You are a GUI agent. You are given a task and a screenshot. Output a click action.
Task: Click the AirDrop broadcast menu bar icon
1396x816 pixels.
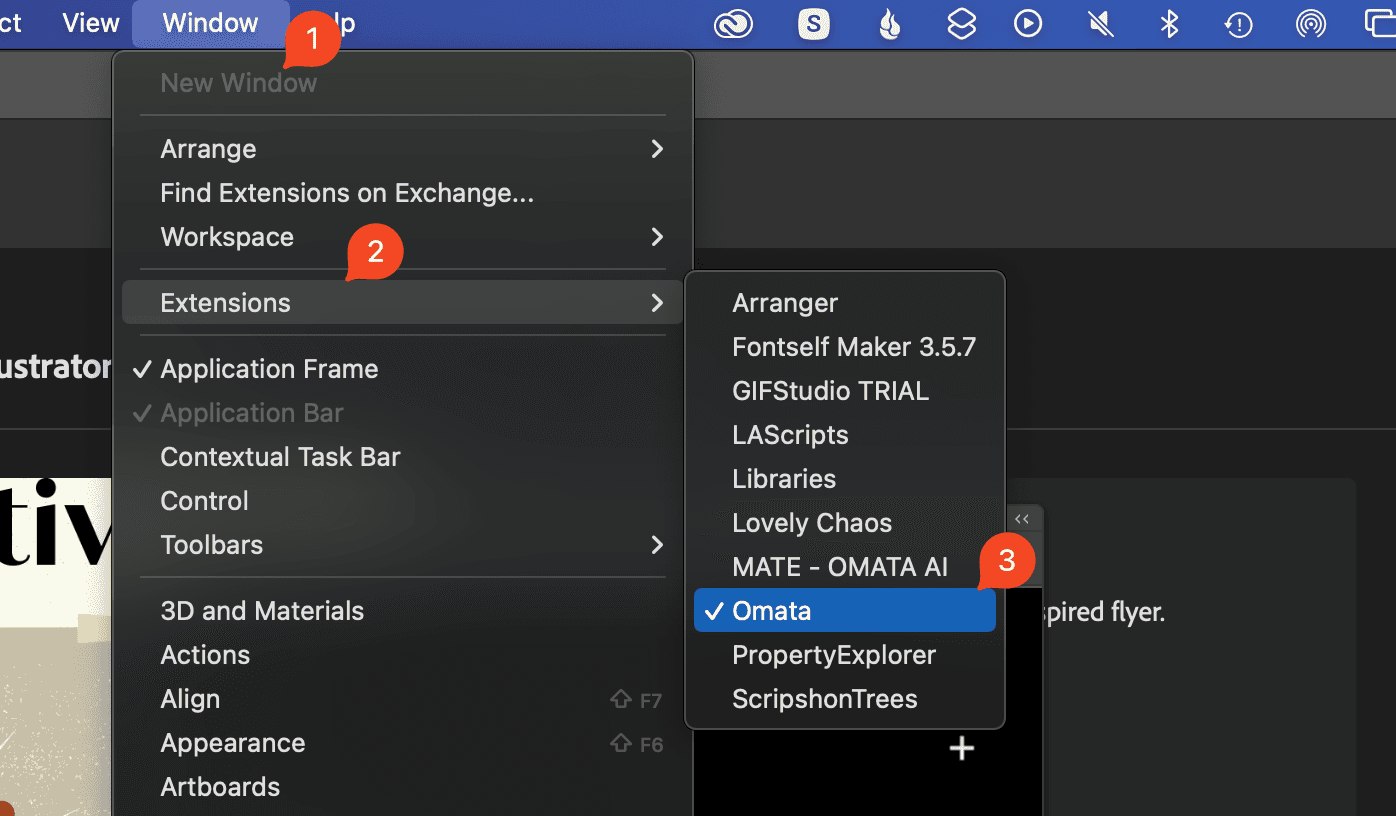[1311, 24]
